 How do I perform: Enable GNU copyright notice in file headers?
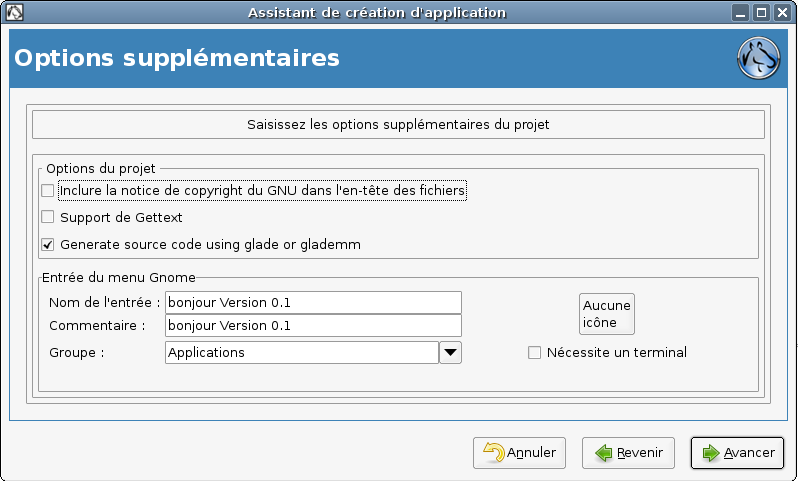point(48,190)
